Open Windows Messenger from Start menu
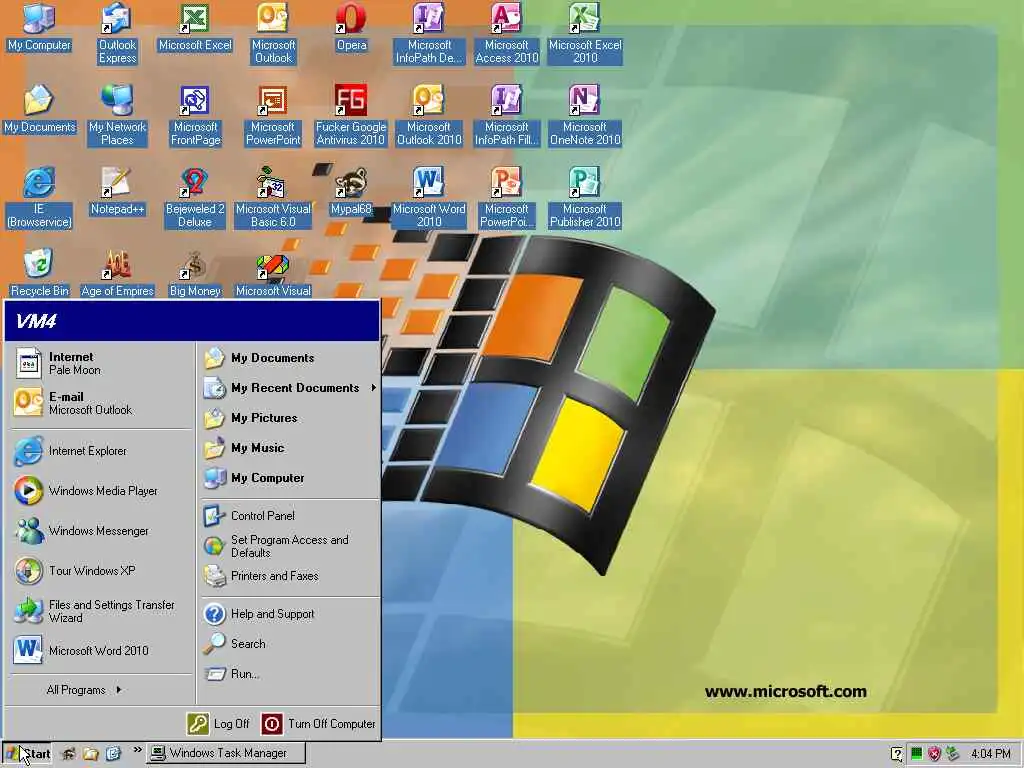The image size is (1024, 768). (101, 531)
